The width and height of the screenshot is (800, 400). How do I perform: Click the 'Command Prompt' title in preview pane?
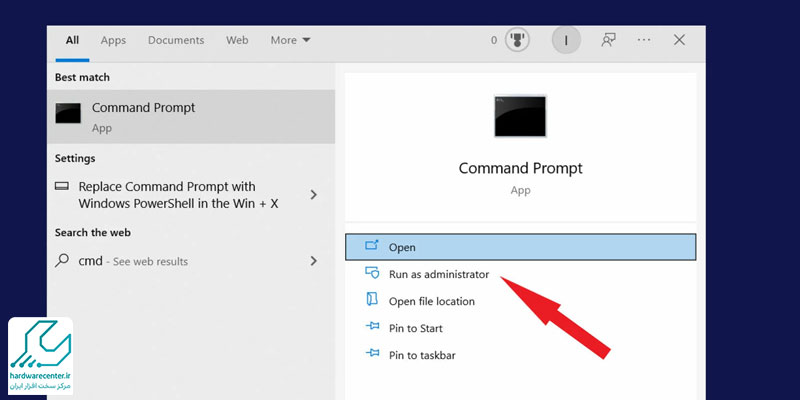pyautogui.click(x=520, y=168)
